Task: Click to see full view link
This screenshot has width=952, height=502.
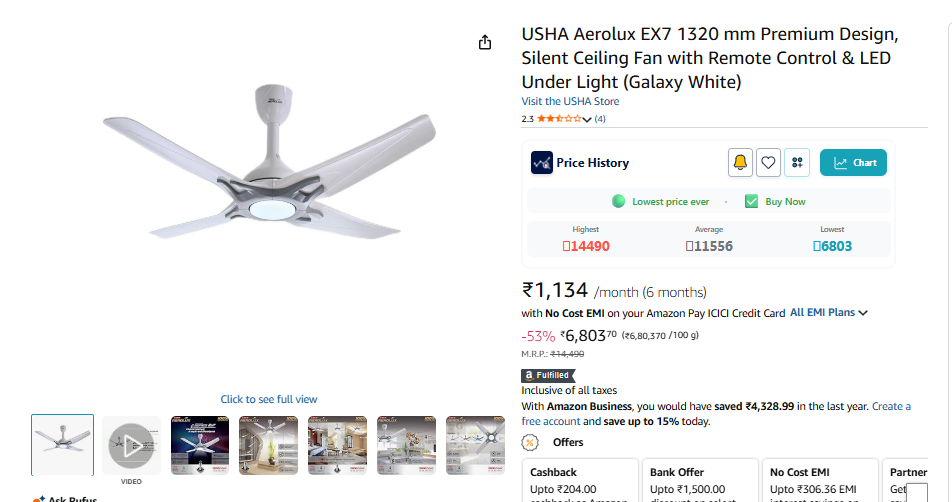Action: [x=268, y=399]
